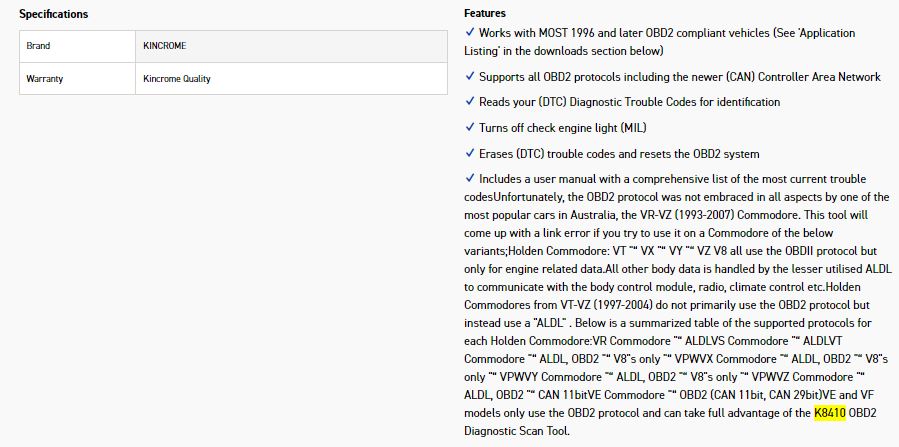899x447 pixels.
Task: Click the checkmark beside "Turns off check engine light"
Action: pos(470,128)
